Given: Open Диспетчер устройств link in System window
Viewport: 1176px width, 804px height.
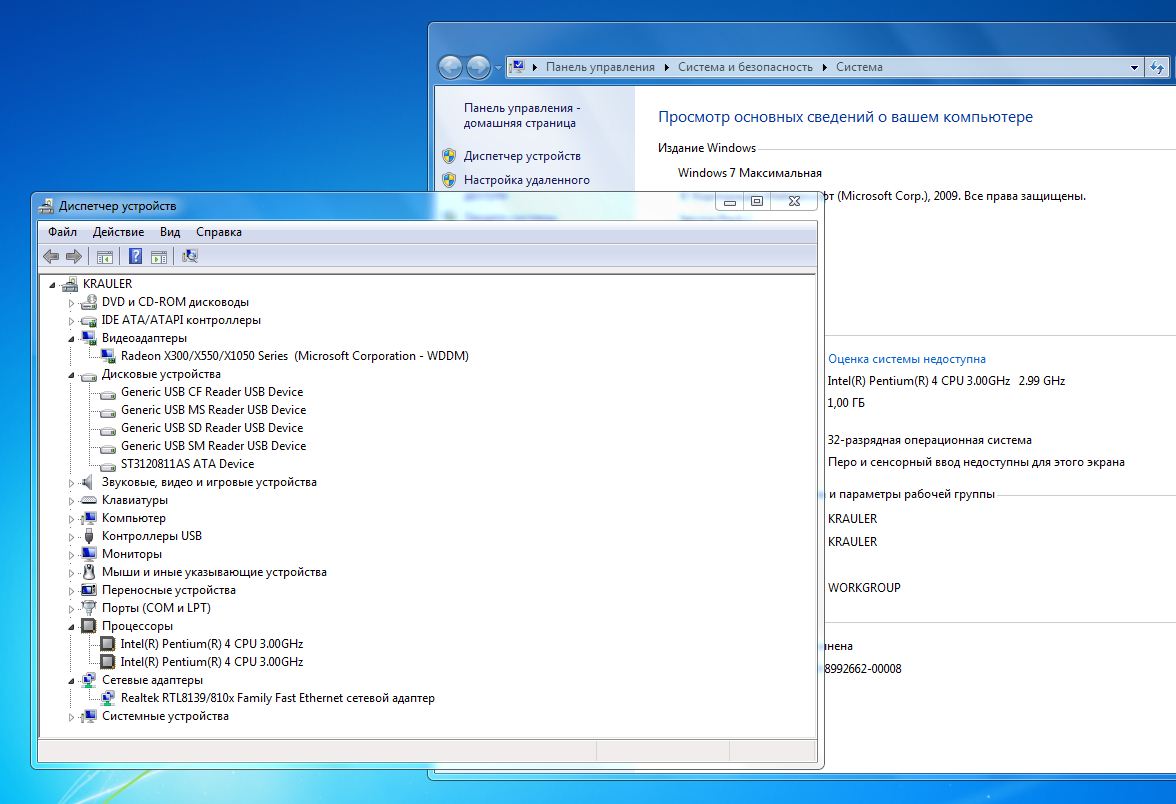Looking at the screenshot, I should point(522,156).
